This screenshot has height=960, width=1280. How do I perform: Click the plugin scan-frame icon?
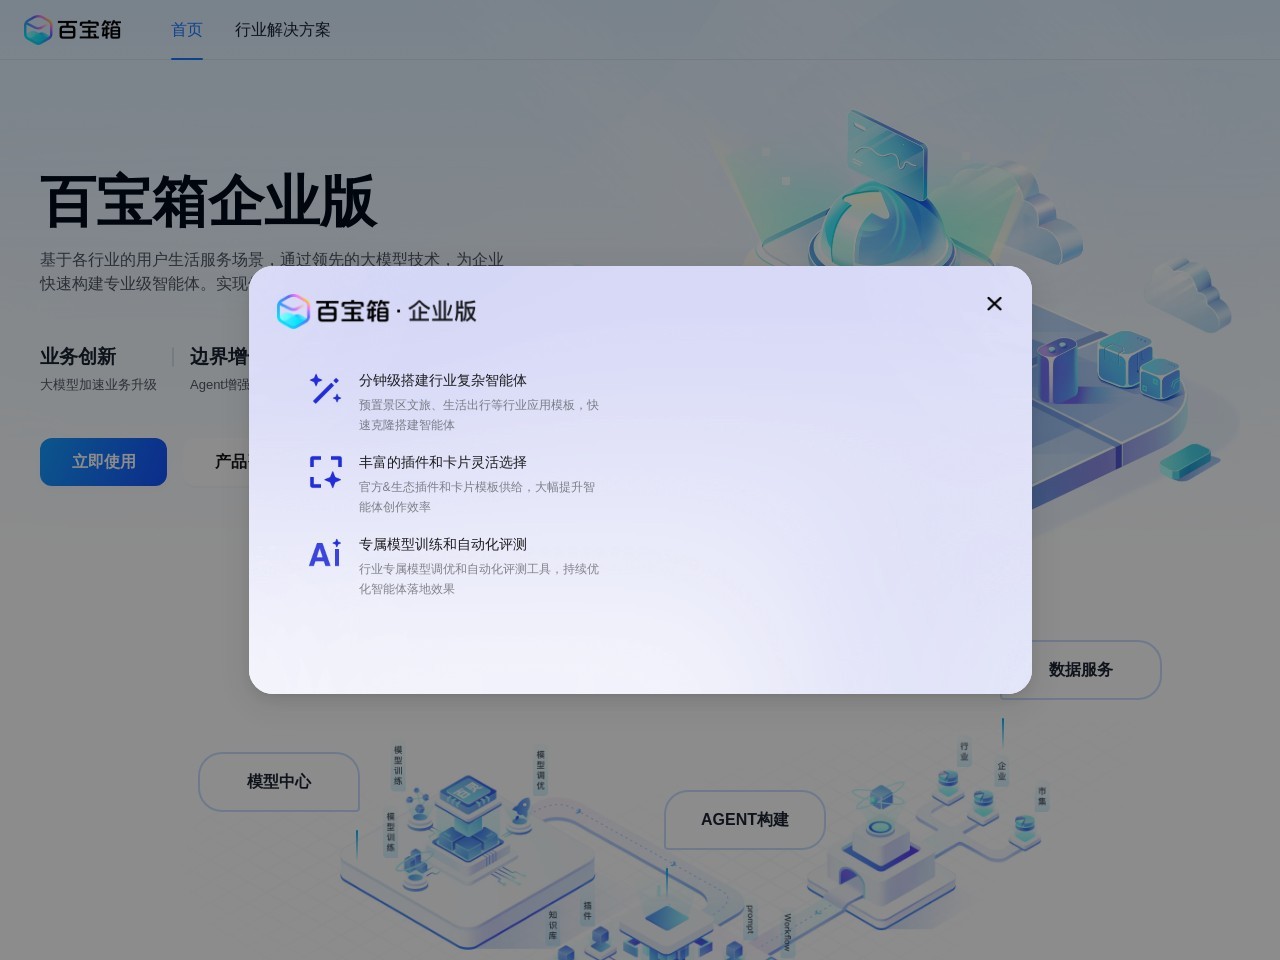coord(325,472)
